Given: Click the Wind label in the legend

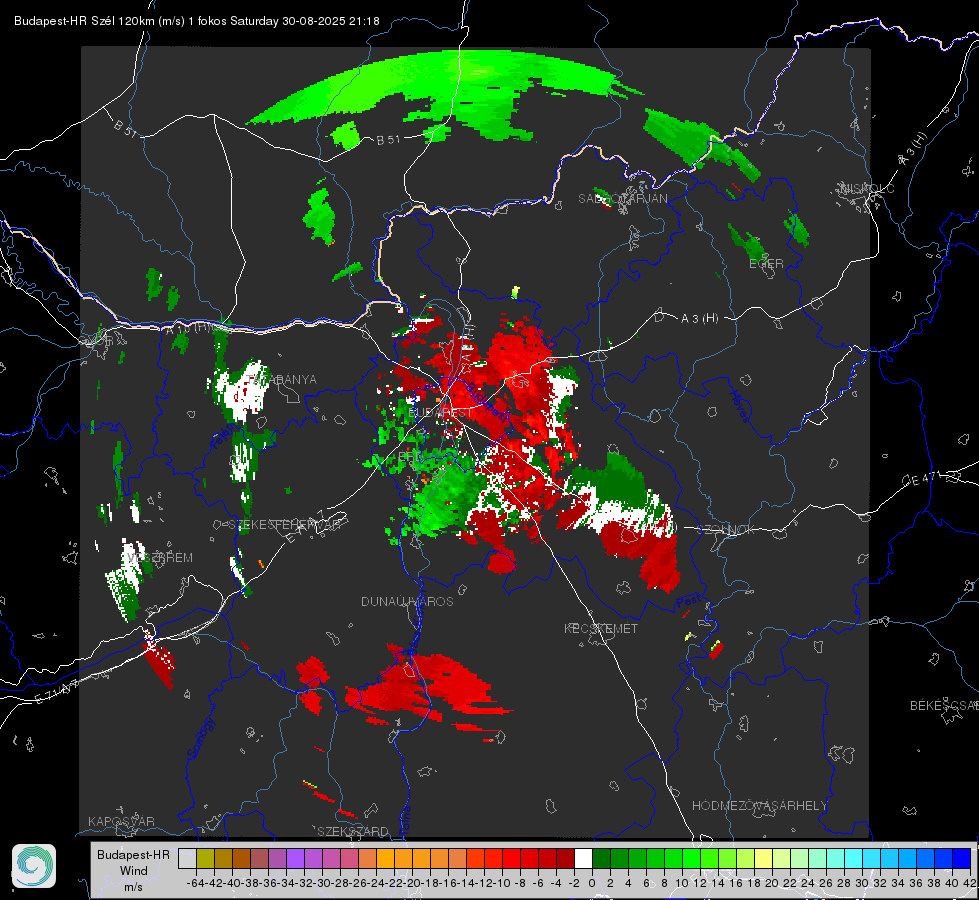Looking at the screenshot, I should tap(134, 871).
